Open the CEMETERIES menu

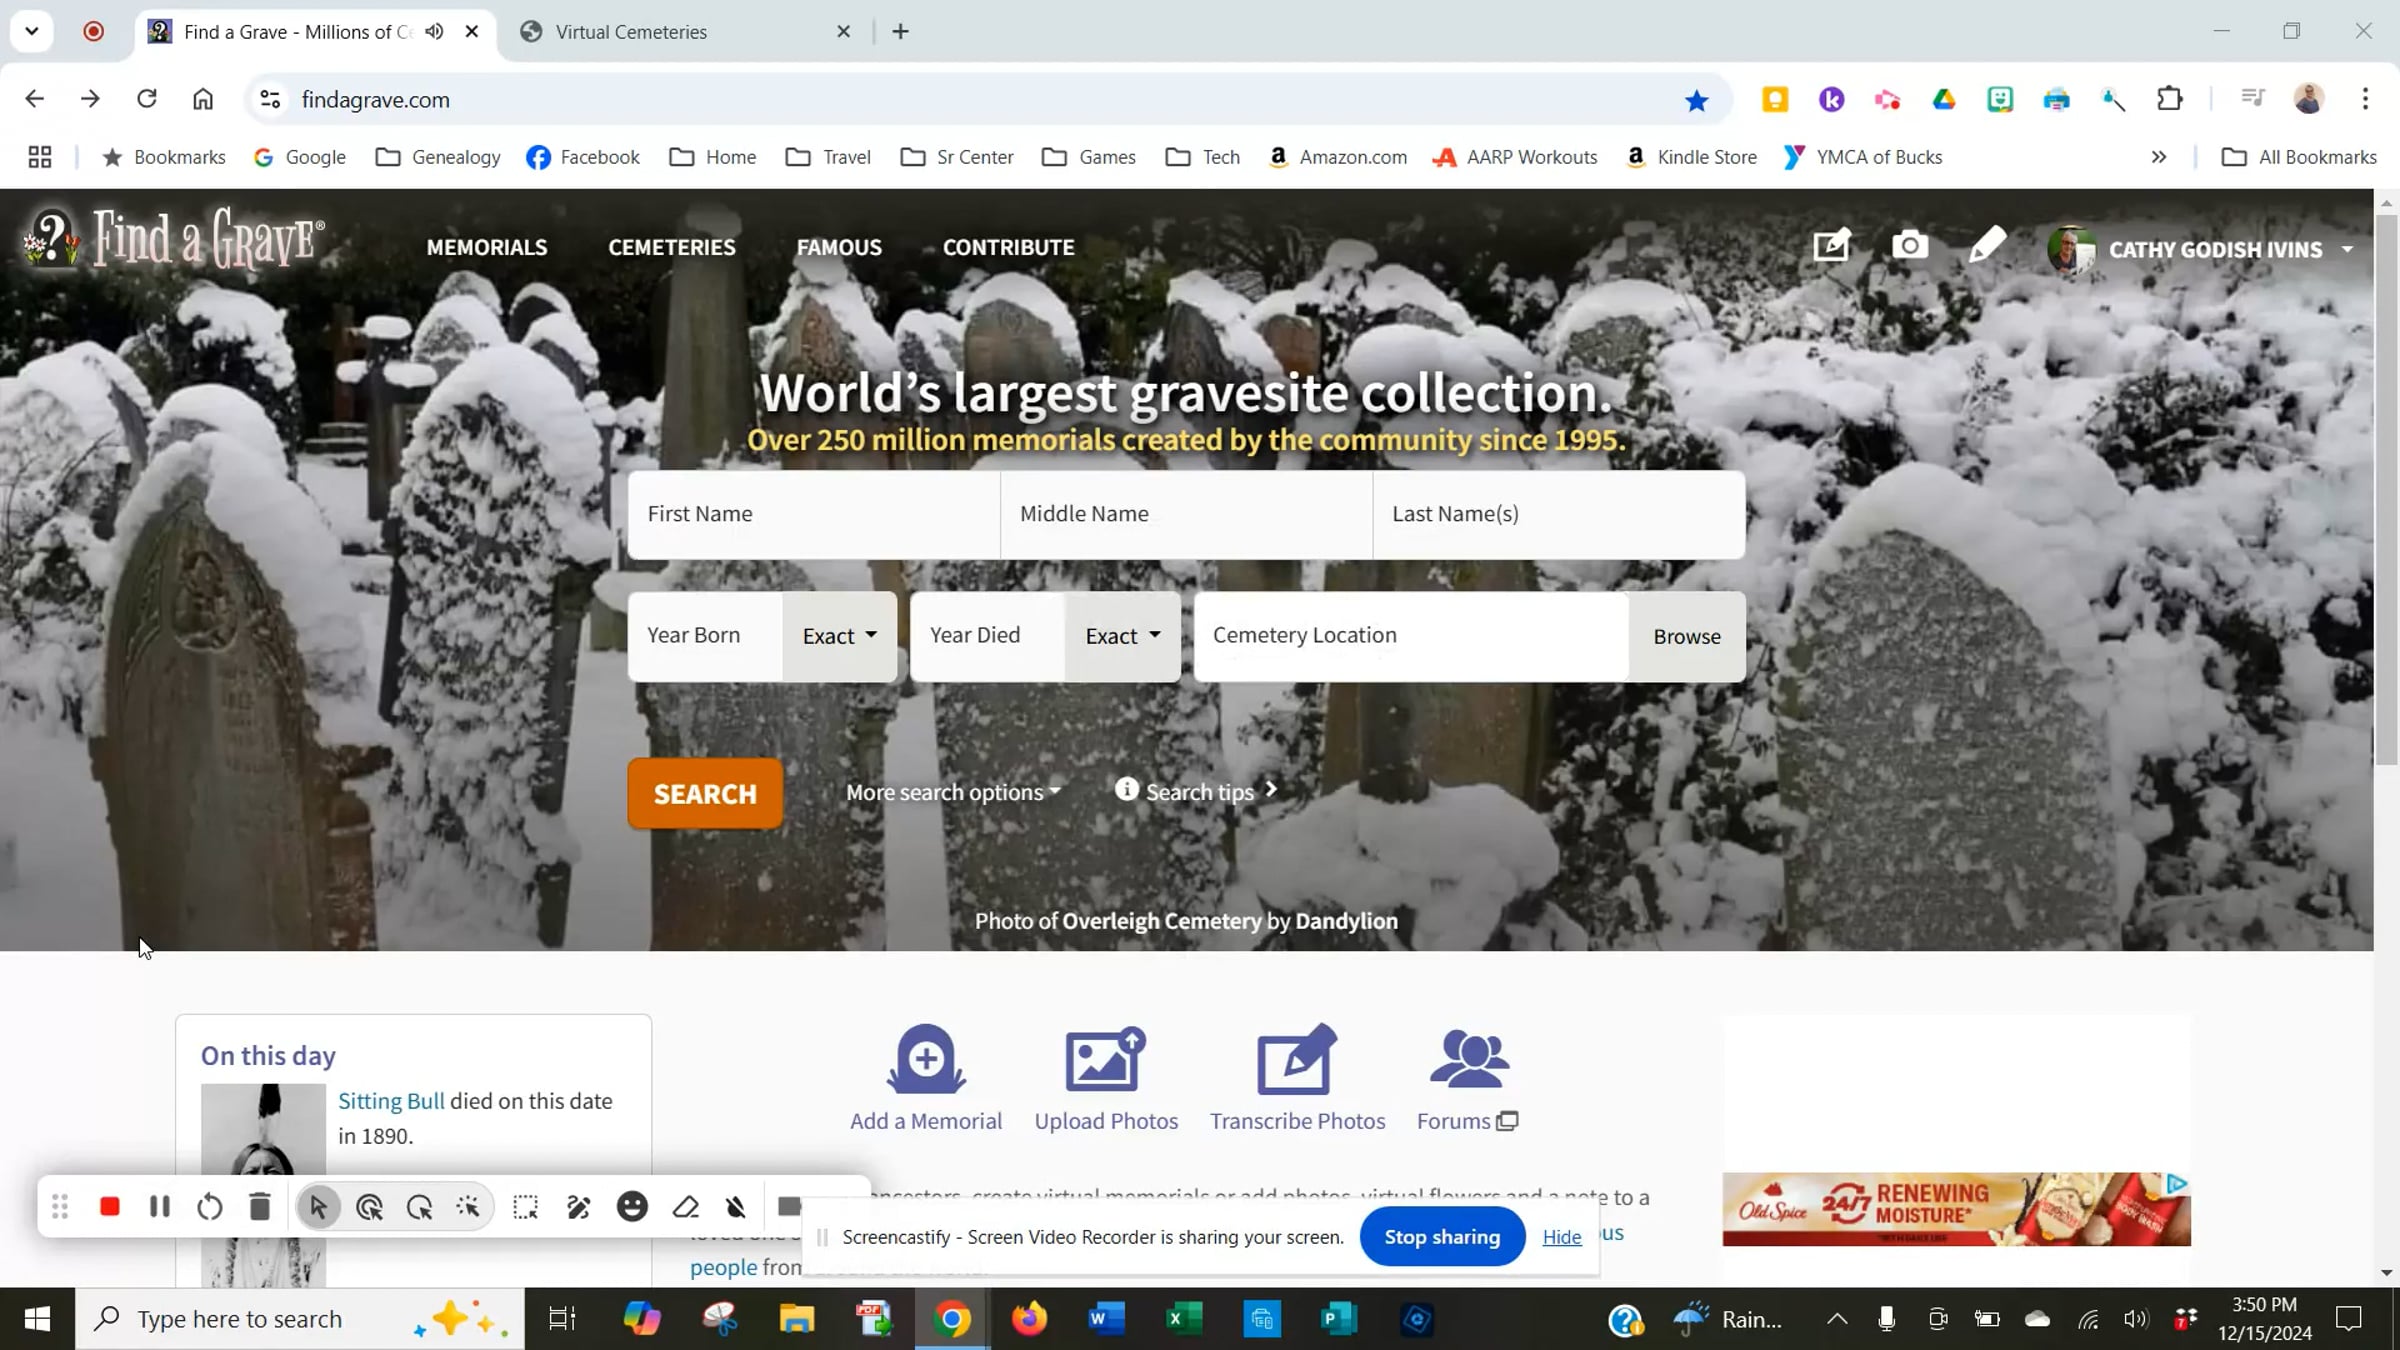[672, 247]
